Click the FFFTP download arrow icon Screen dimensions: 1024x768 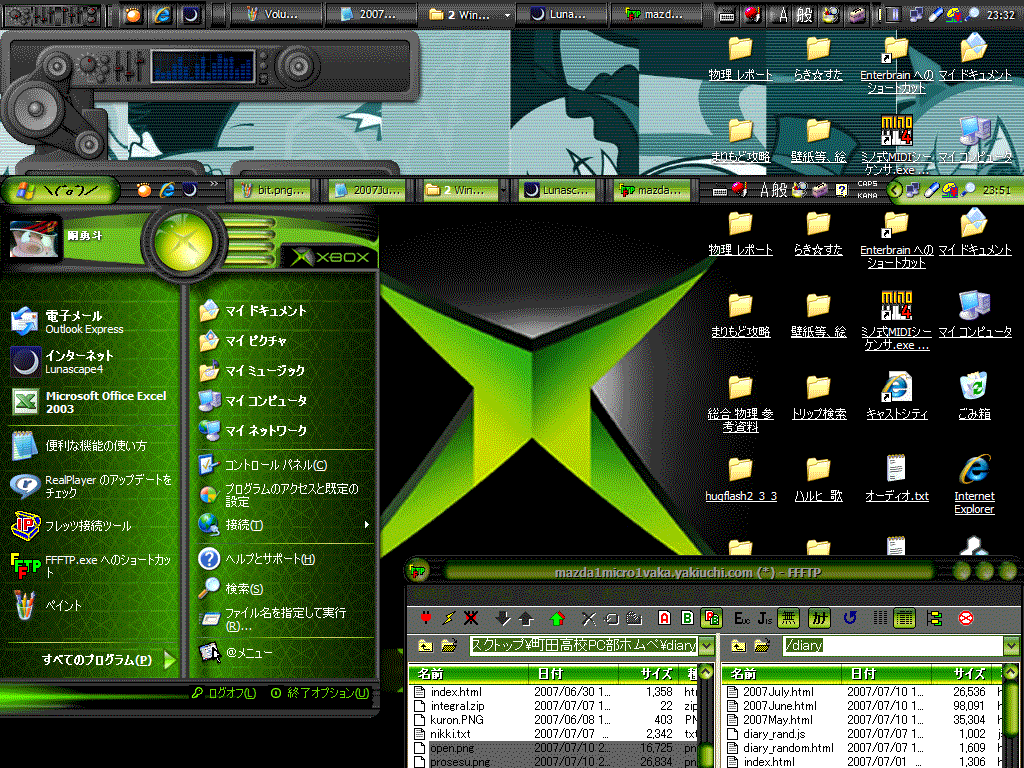(x=503, y=617)
